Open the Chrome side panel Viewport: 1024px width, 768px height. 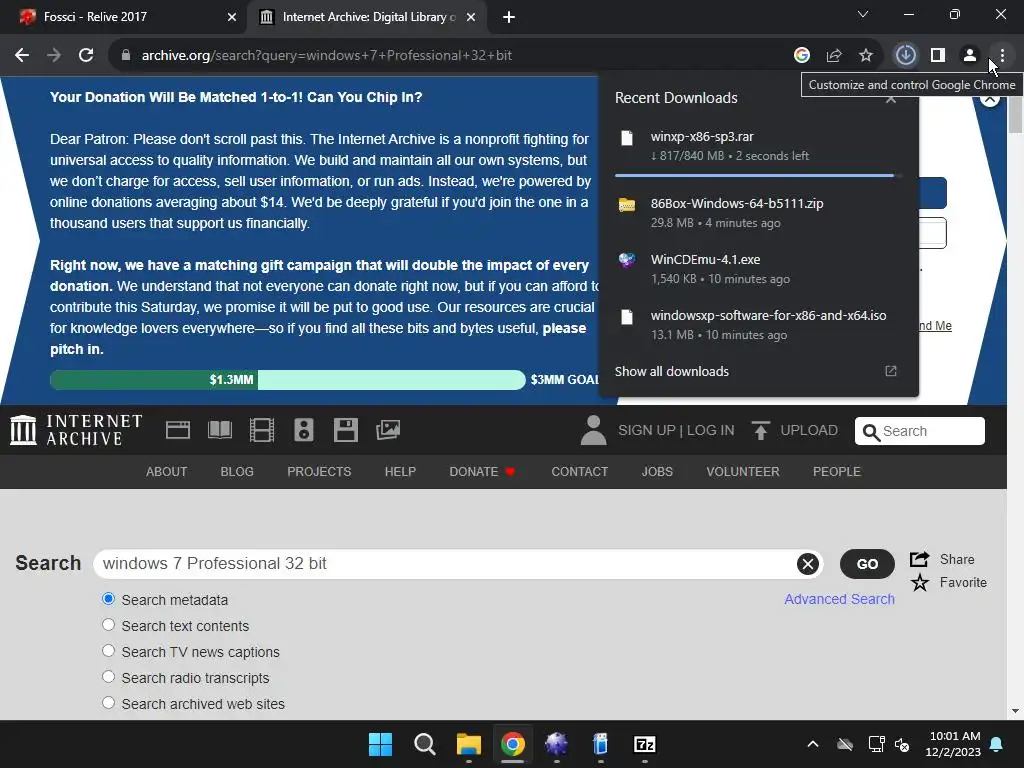(x=938, y=56)
